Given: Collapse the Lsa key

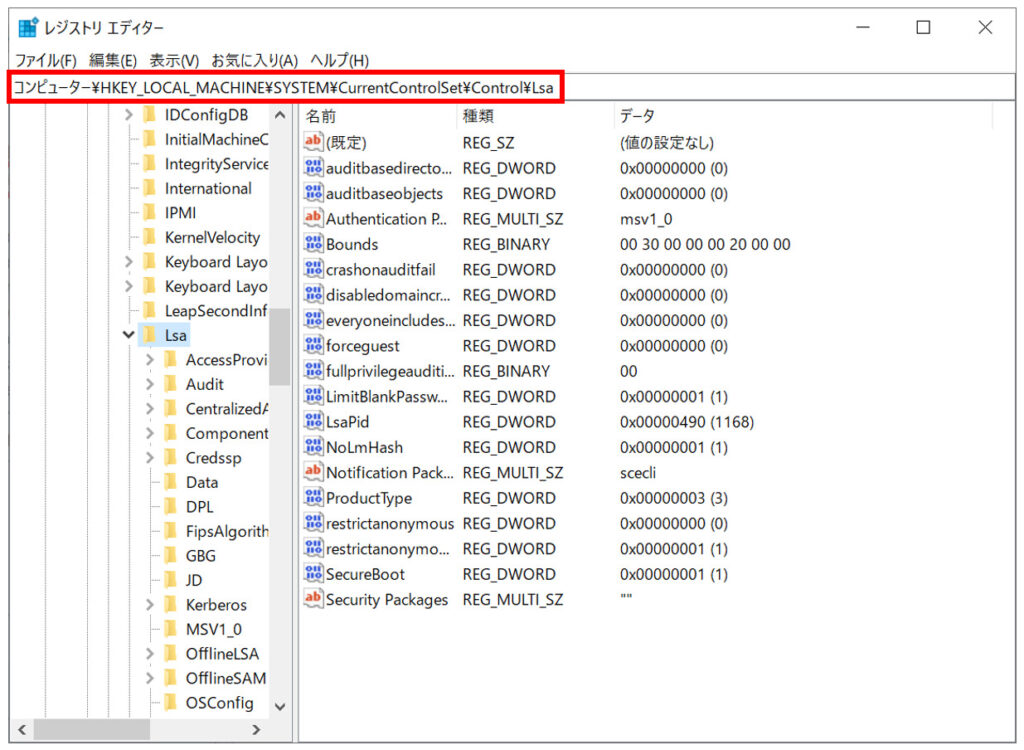Looking at the screenshot, I should tap(129, 335).
